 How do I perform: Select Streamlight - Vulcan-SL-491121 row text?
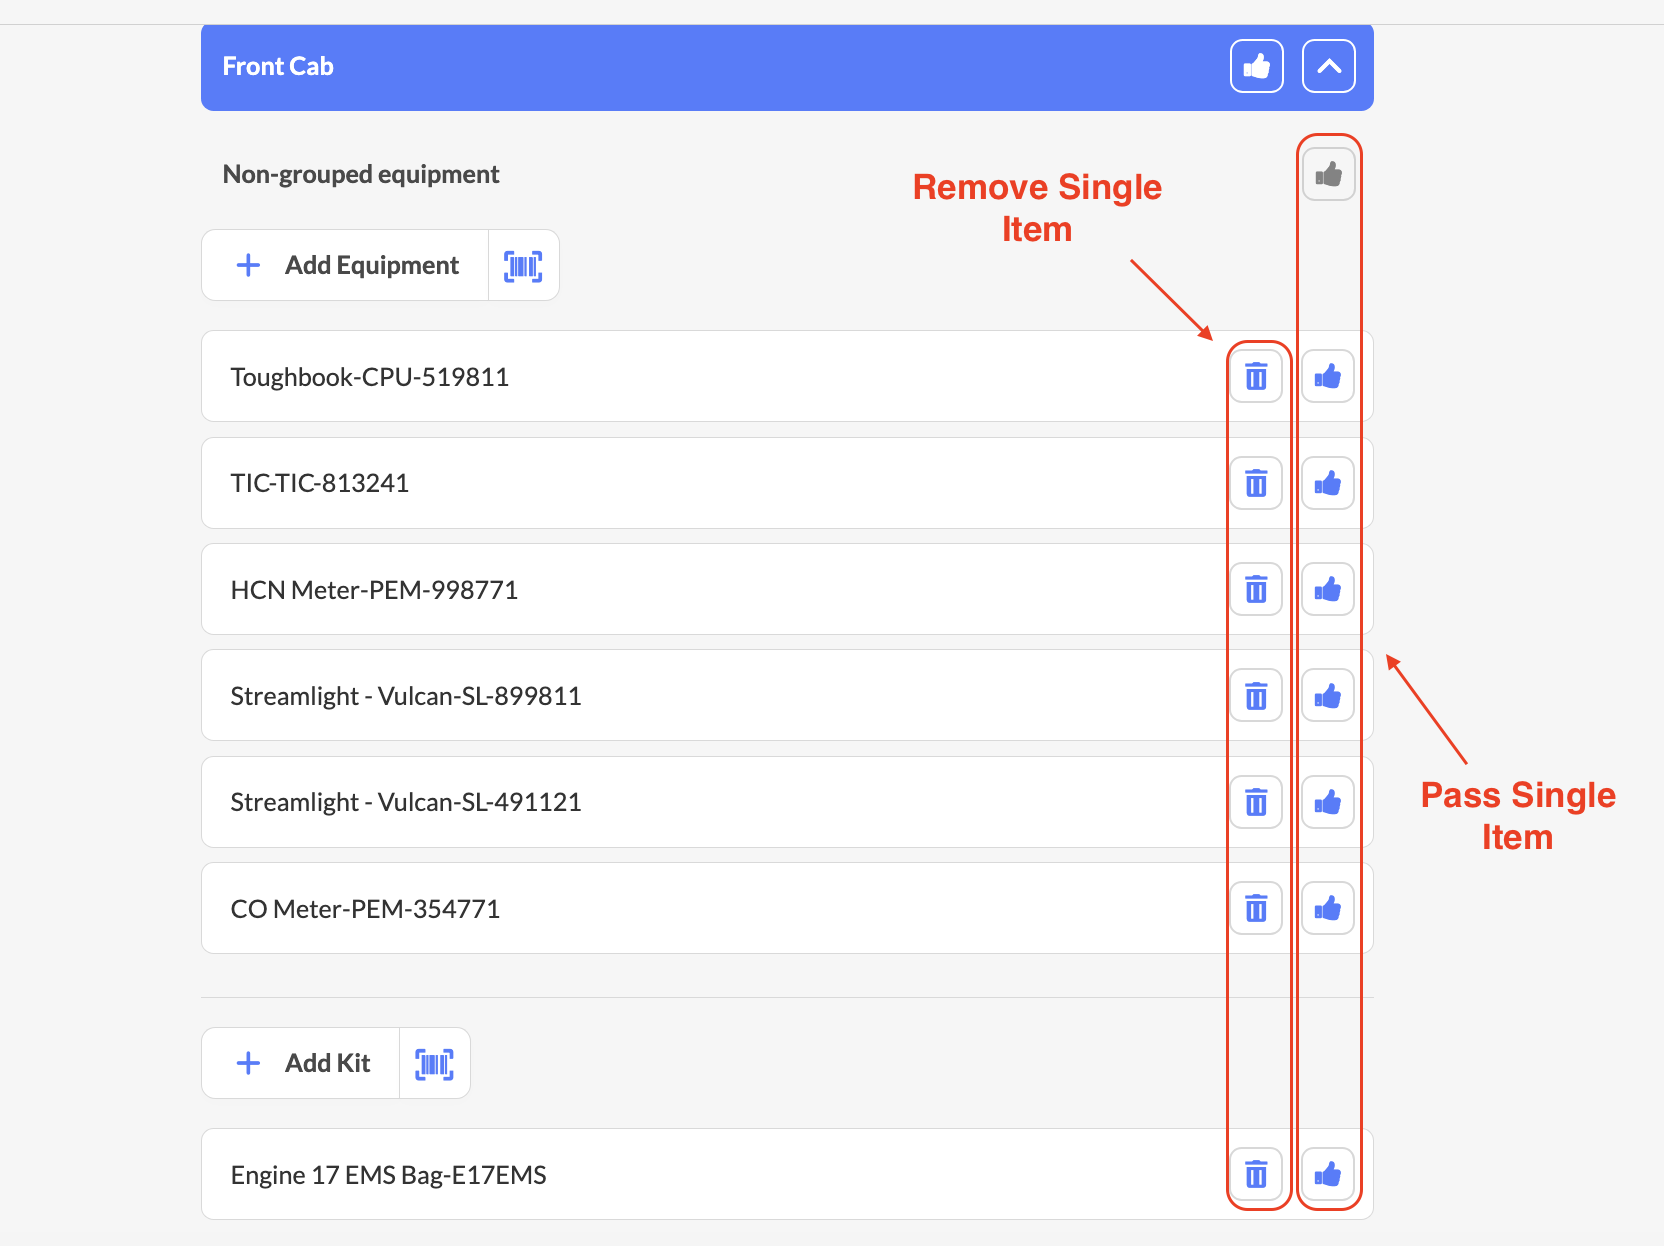point(406,802)
